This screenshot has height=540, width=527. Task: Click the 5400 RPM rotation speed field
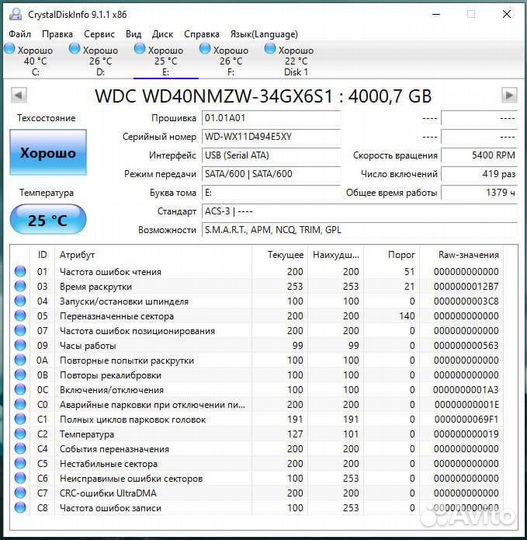coord(479,155)
